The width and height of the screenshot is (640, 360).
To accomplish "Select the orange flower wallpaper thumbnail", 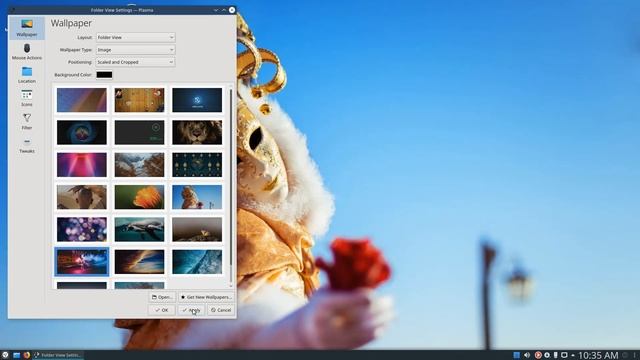I will pos(140,197).
